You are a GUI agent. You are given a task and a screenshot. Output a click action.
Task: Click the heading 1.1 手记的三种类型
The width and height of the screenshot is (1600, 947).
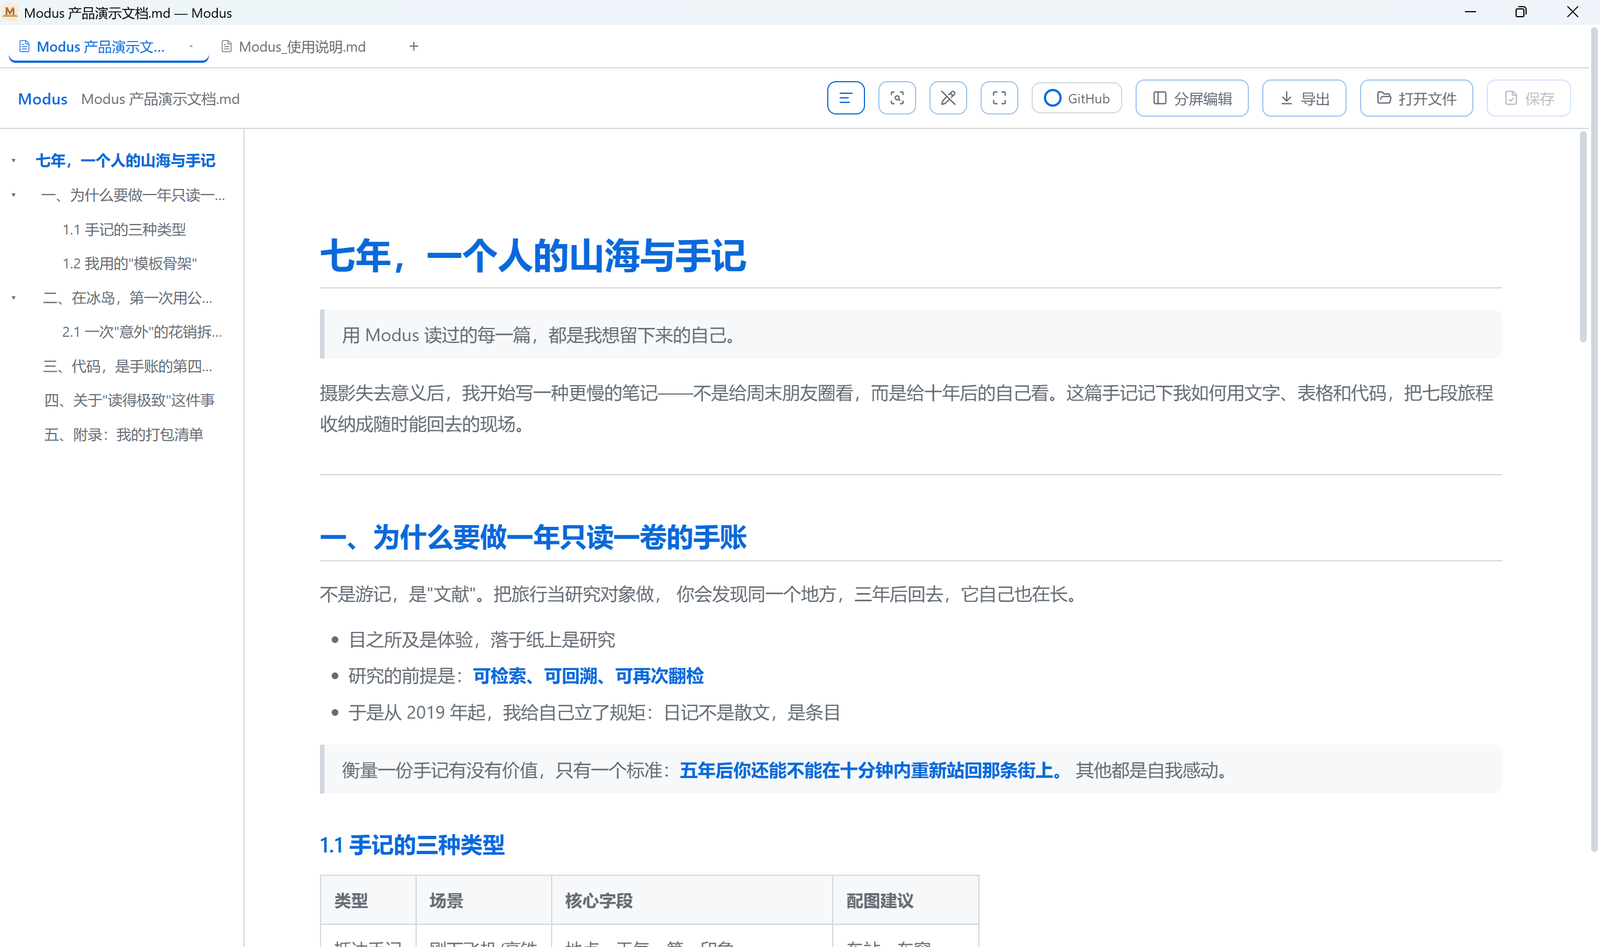pyautogui.click(x=412, y=845)
